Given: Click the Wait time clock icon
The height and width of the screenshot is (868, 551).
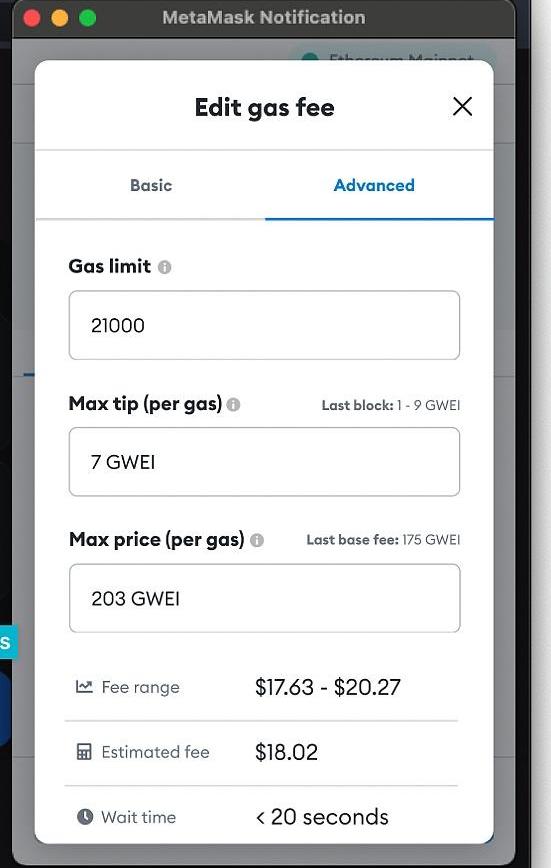Looking at the screenshot, I should point(85,817).
